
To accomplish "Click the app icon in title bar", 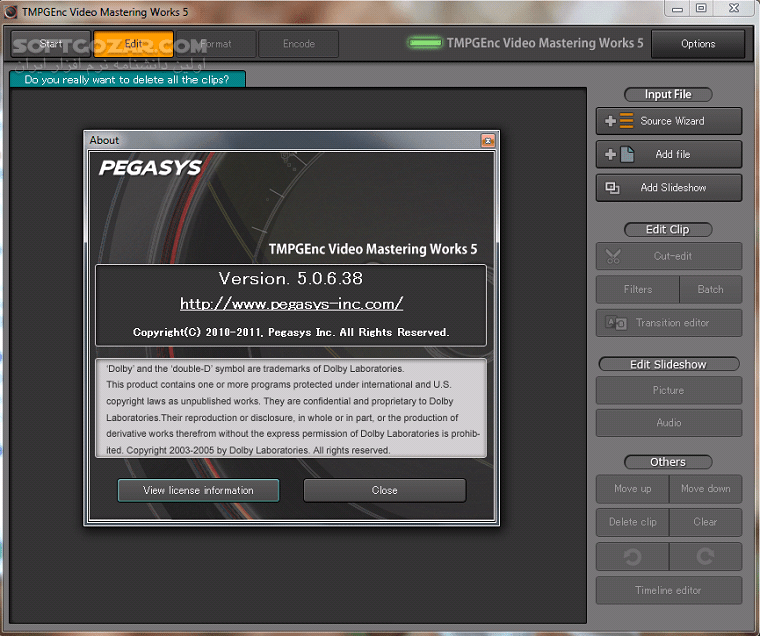I will pyautogui.click(x=11, y=12).
